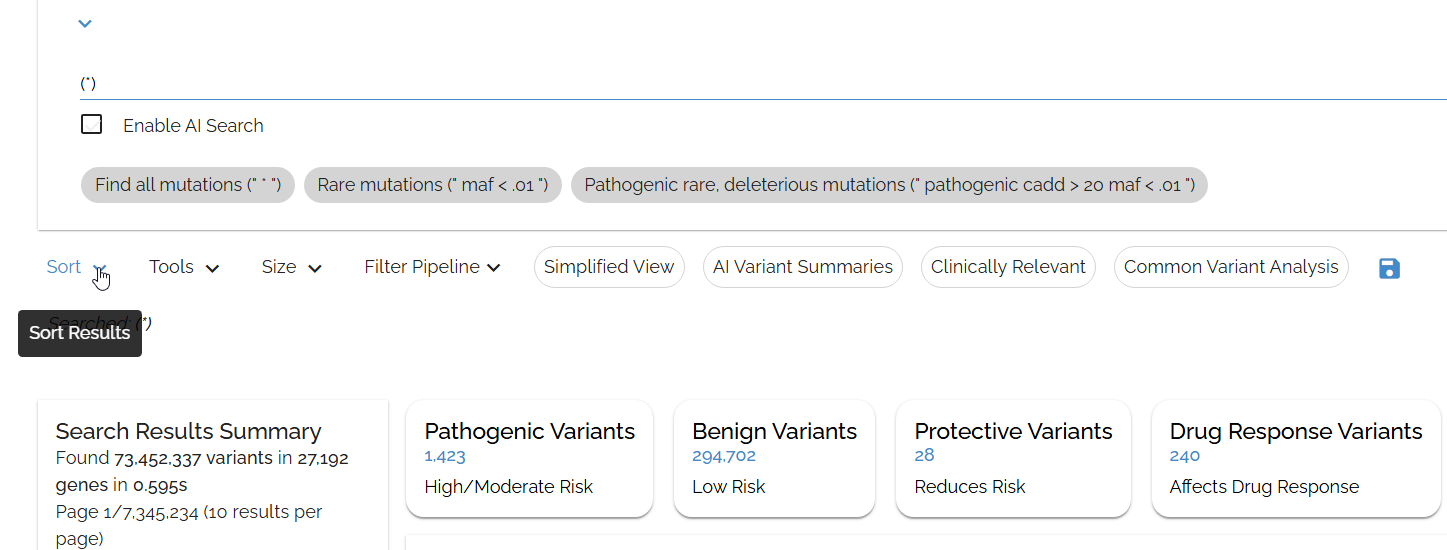Open the Tools dropdown menu

(184, 267)
